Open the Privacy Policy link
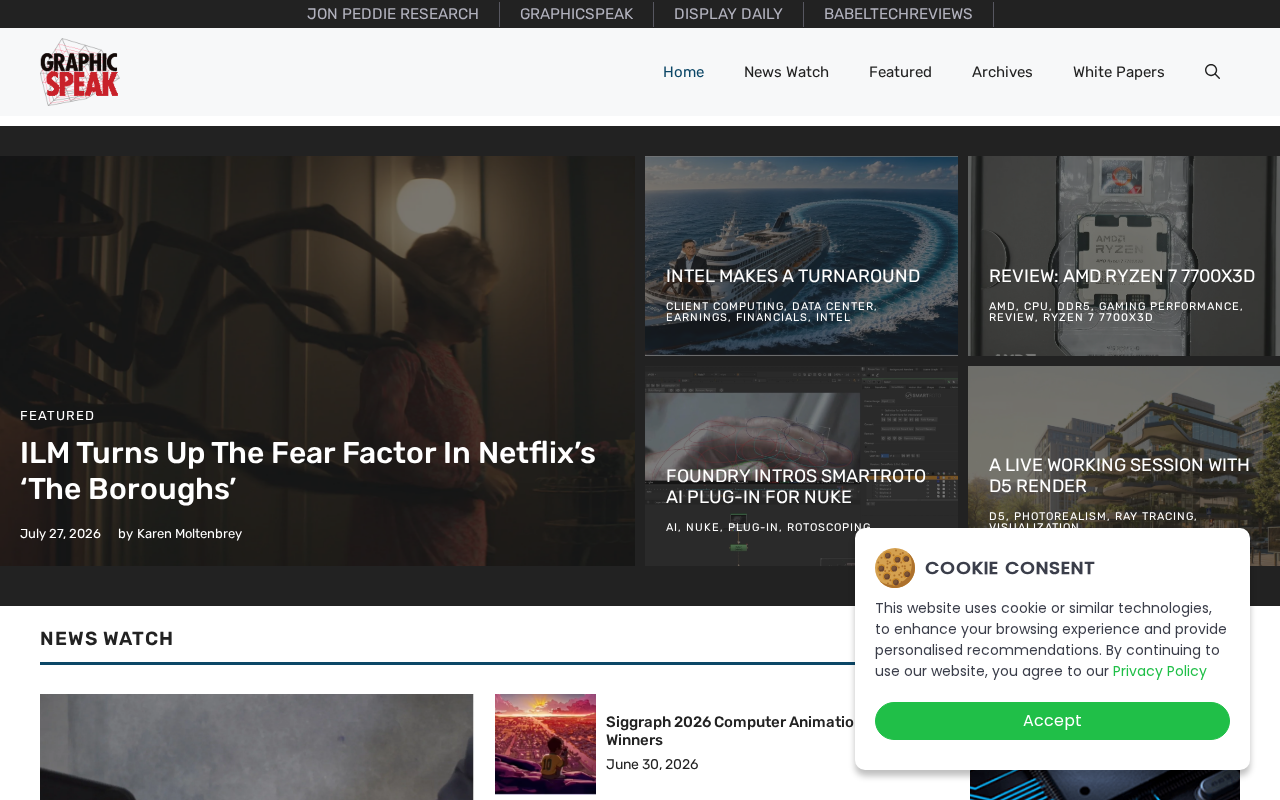The image size is (1280, 800). point(1160,671)
